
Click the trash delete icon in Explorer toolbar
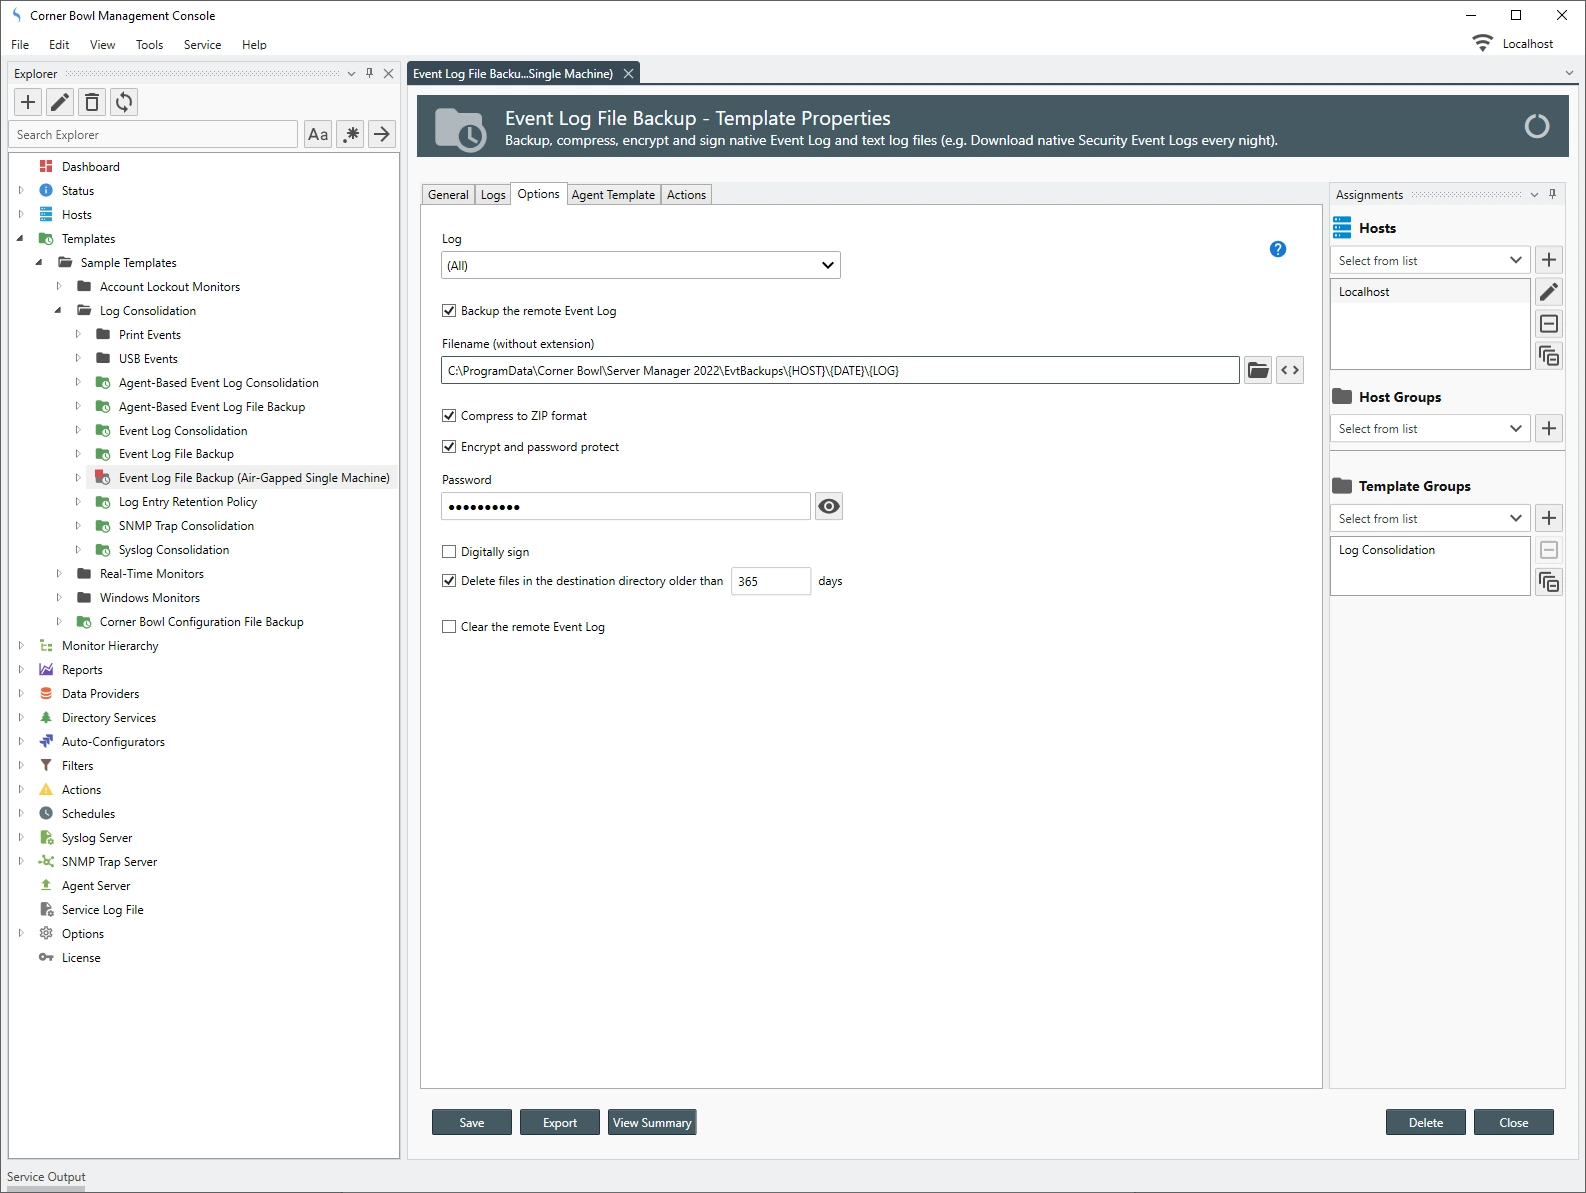pyautogui.click(x=92, y=102)
